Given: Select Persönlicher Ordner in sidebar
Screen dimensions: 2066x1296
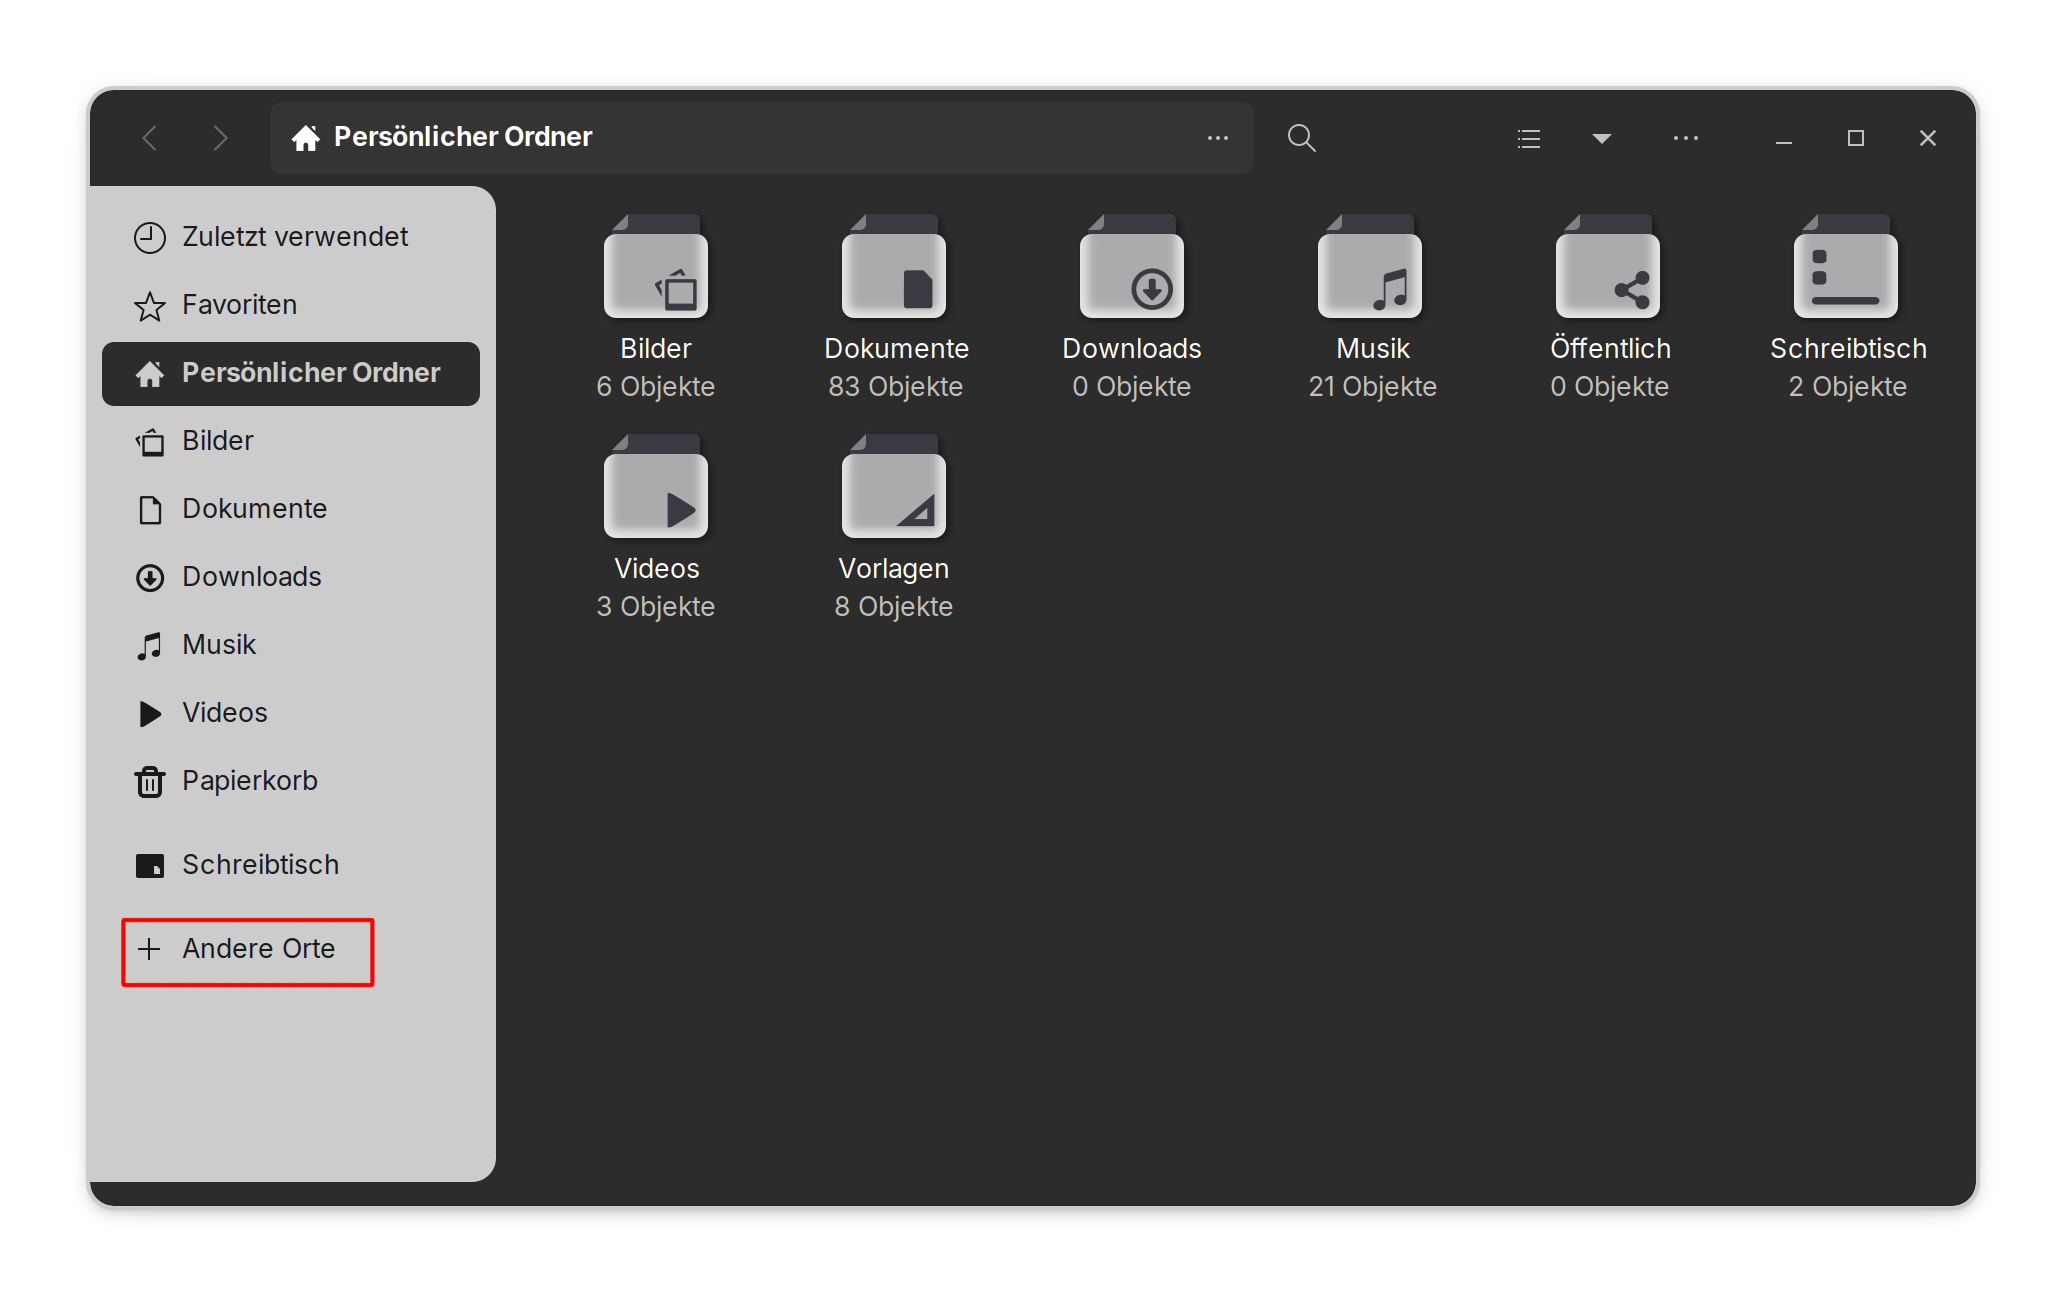Looking at the screenshot, I should [x=290, y=373].
